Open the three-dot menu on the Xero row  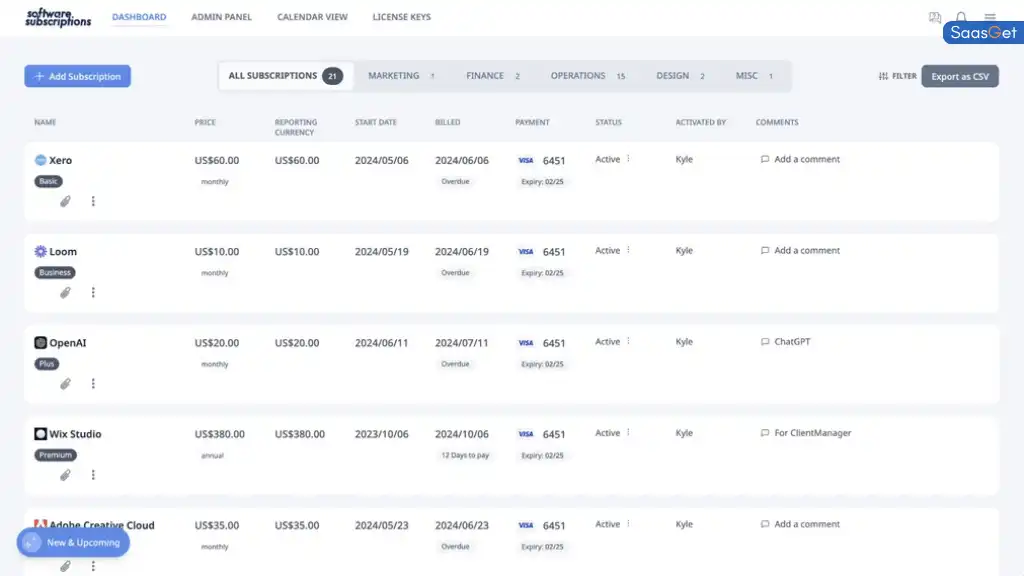93,201
